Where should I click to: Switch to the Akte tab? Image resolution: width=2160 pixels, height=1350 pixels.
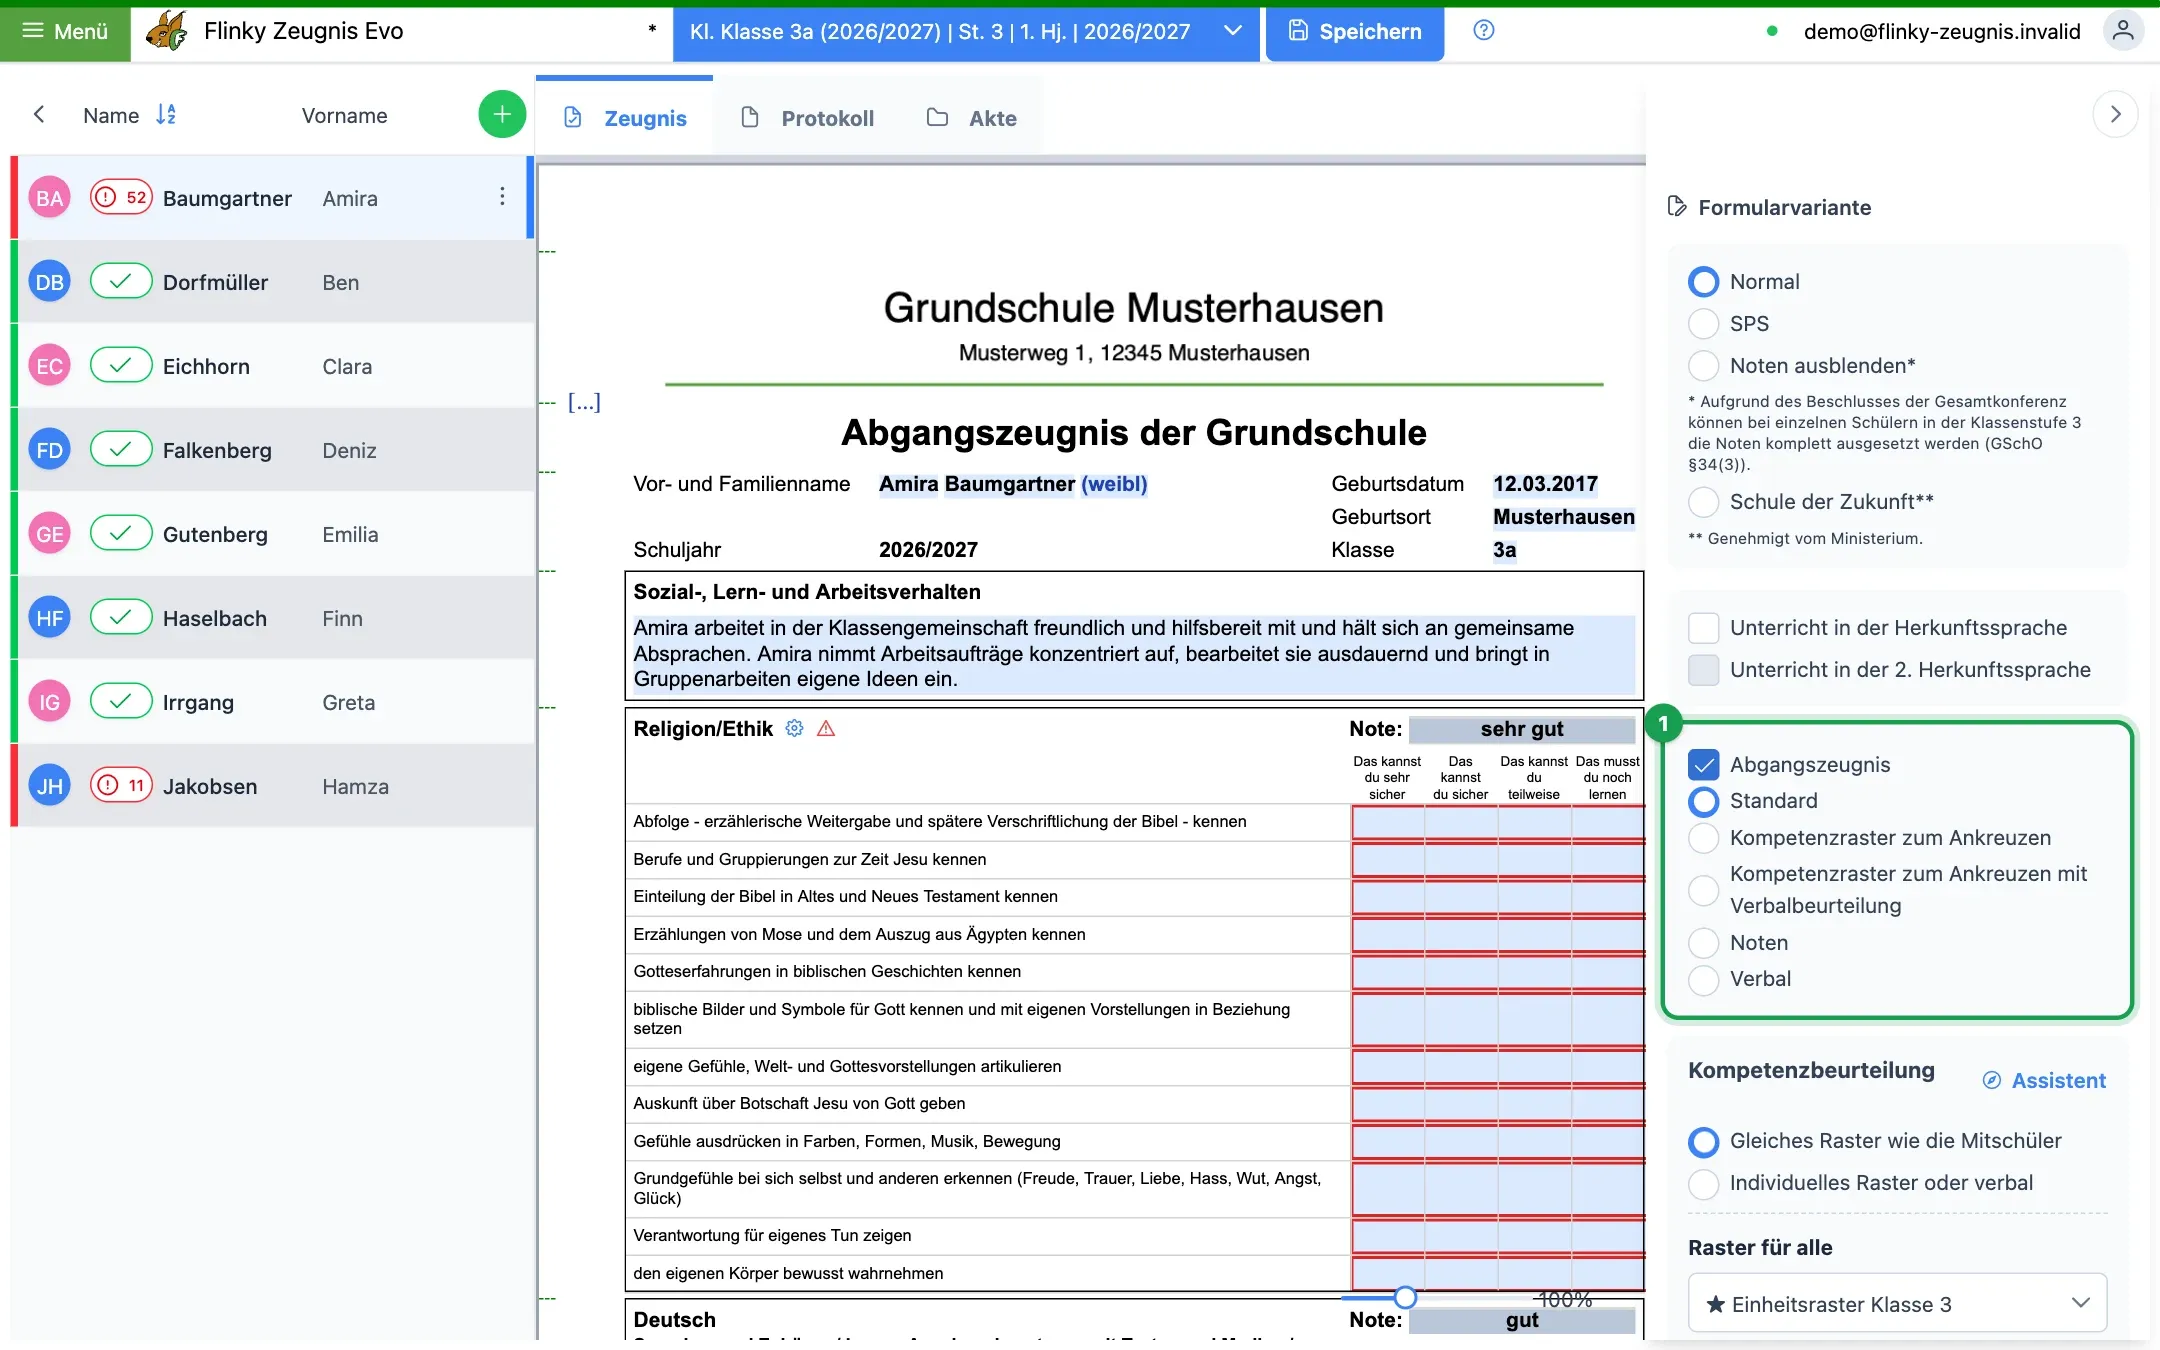pyautogui.click(x=971, y=118)
